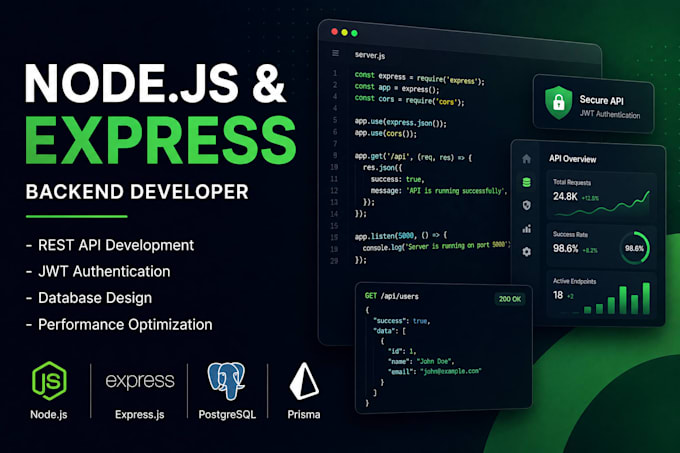680x453 pixels.
Task: Click the API Overview heading
Action: tap(572, 159)
